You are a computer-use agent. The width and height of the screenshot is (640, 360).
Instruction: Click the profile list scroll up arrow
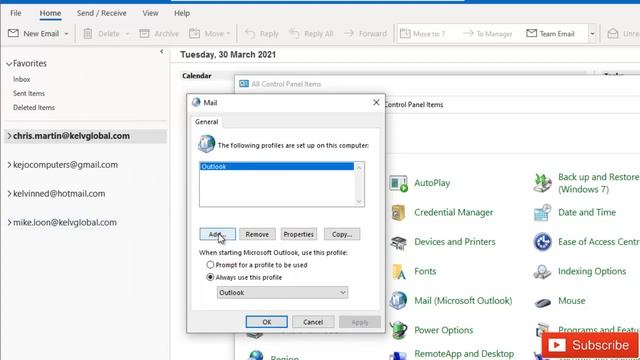(x=359, y=167)
